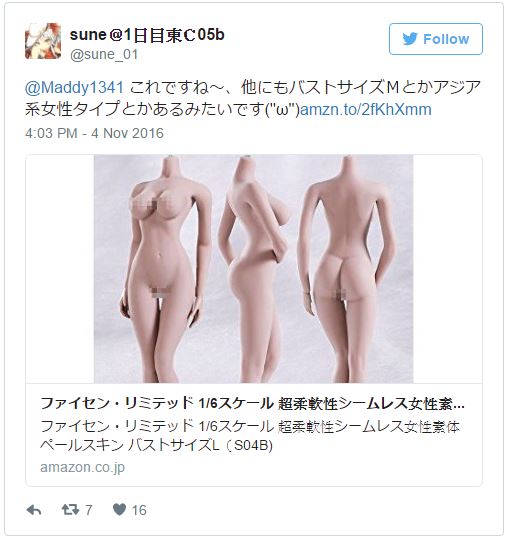Open the display name sune@1日目東C05b

(x=147, y=35)
